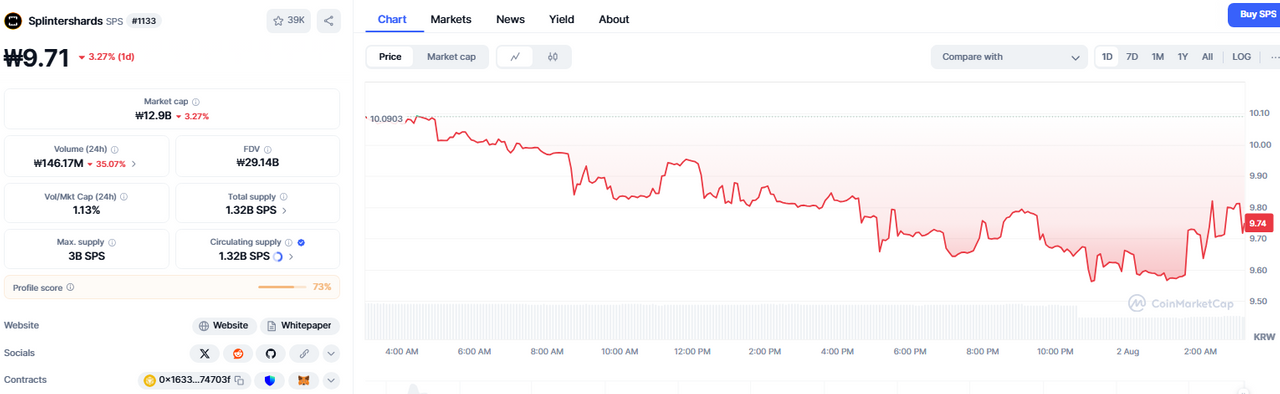Open the Yield tab
Image resolution: width=1280 pixels, height=394 pixels.
561,19
